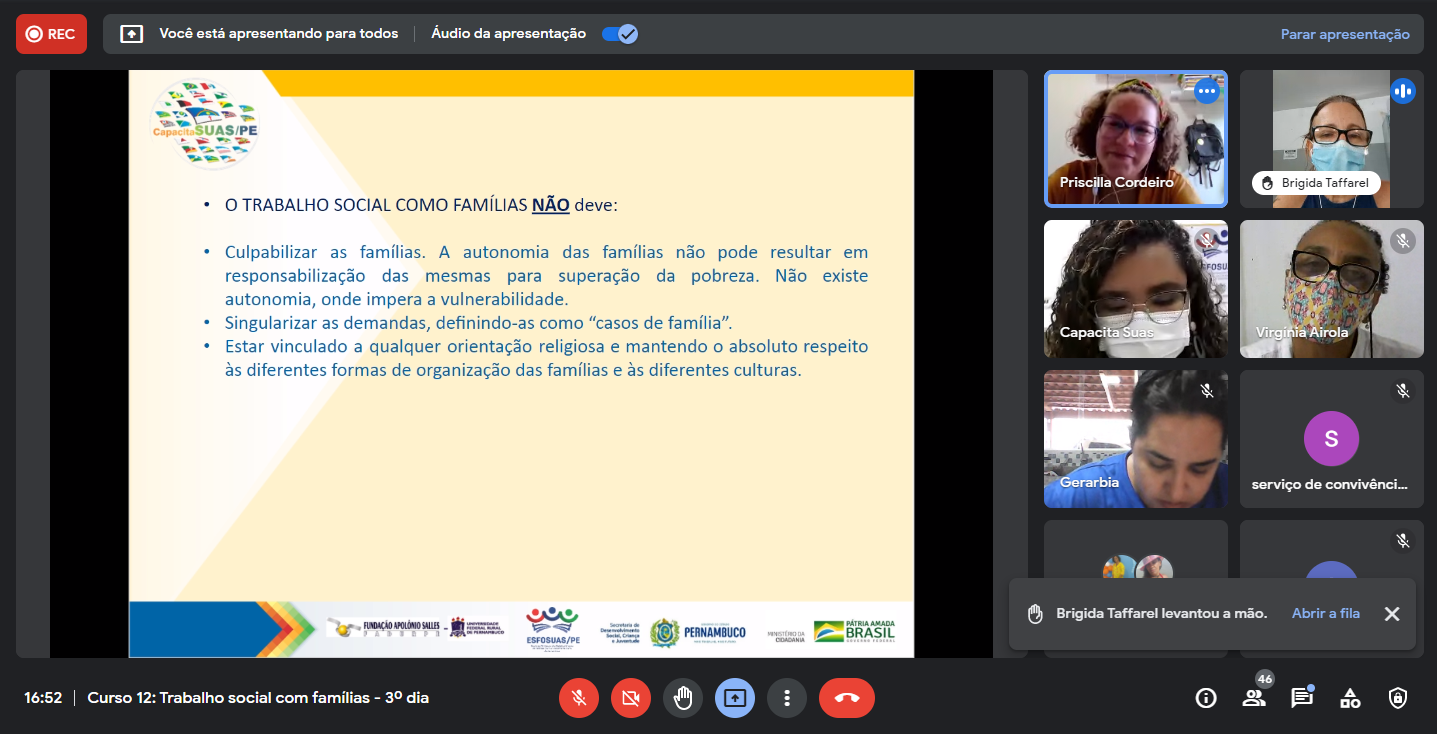Dismiss the raised hand notification

1391,614
